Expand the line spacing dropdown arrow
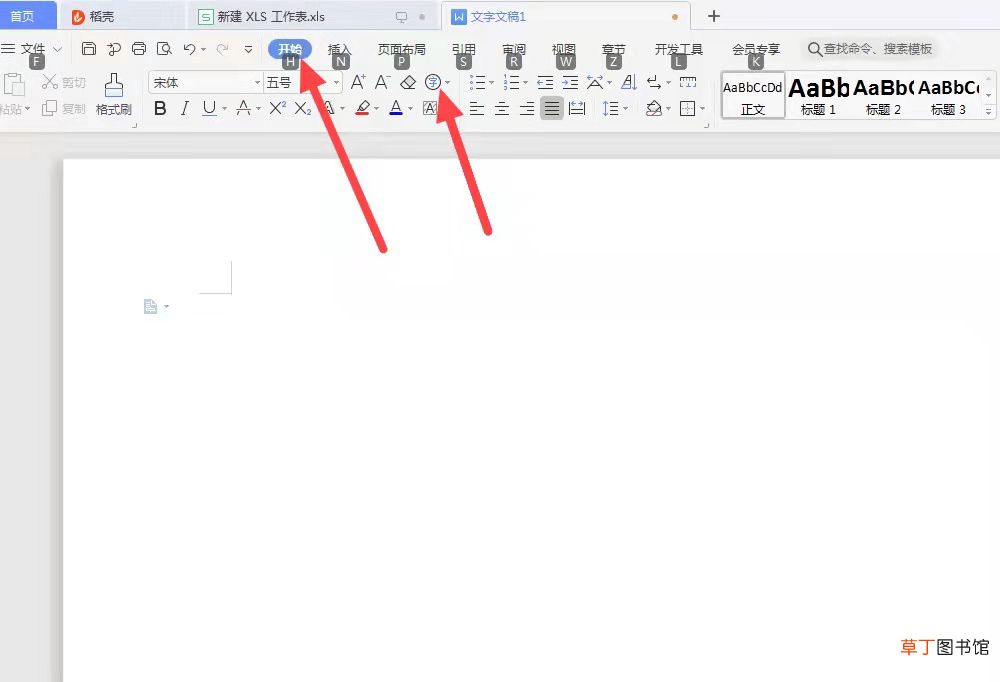1000x682 pixels. [x=626, y=108]
